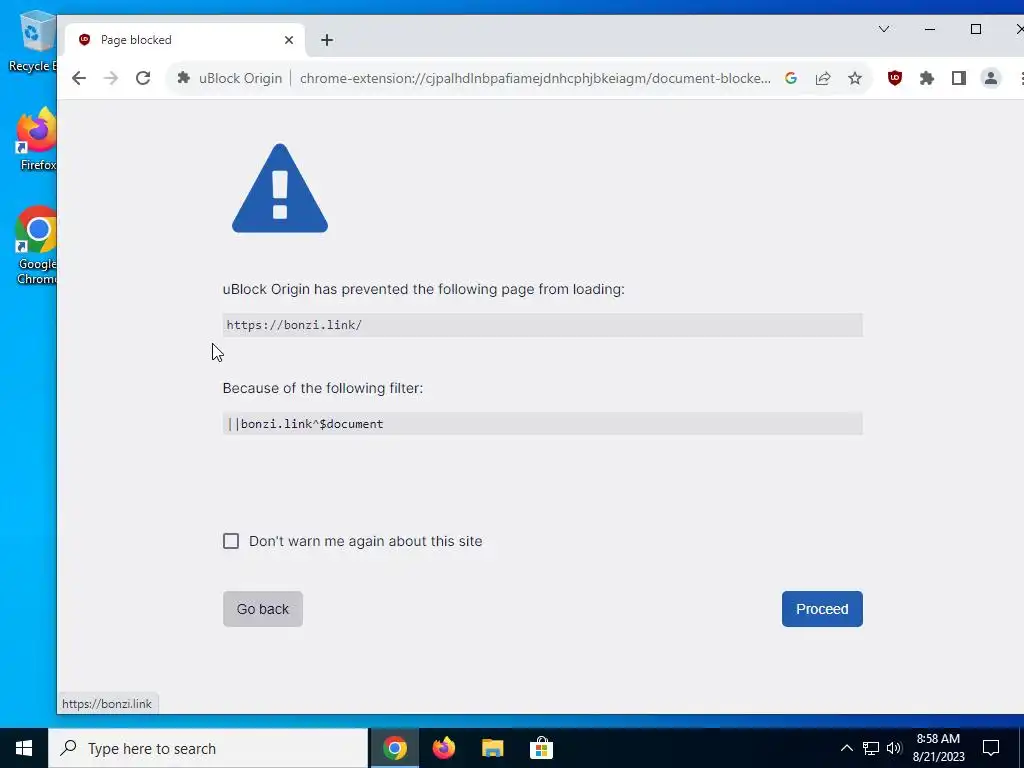Viewport: 1024px width, 768px height.
Task: Close the Page blocked tab
Action: click(x=289, y=40)
